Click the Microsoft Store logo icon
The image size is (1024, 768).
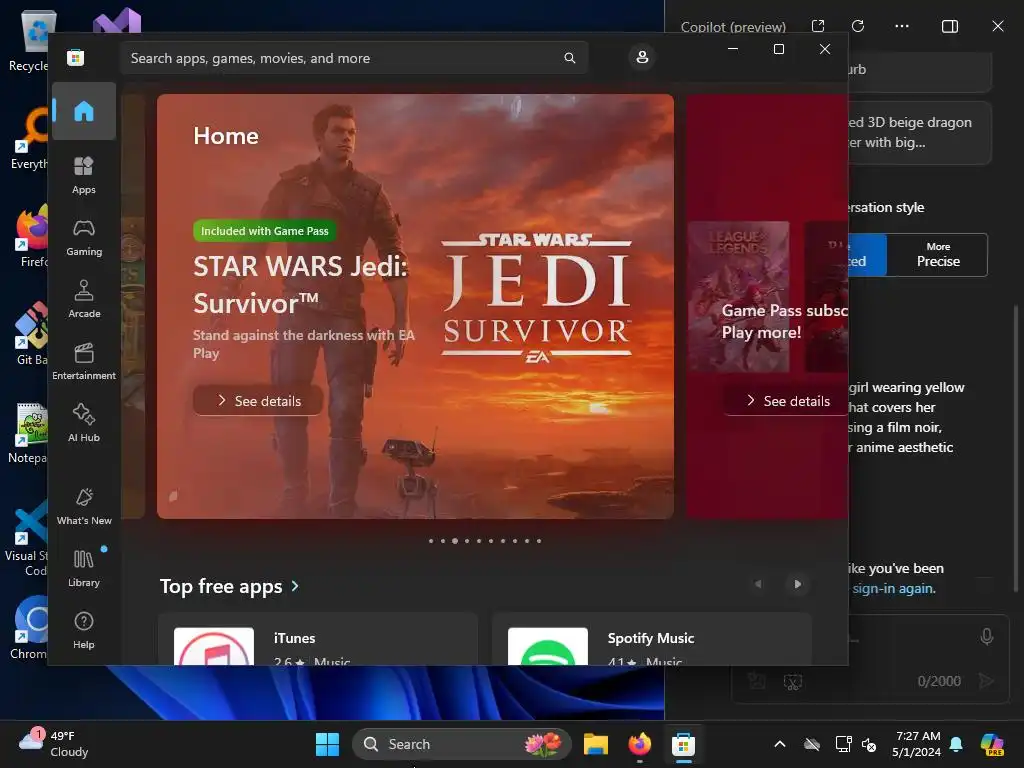click(x=75, y=57)
